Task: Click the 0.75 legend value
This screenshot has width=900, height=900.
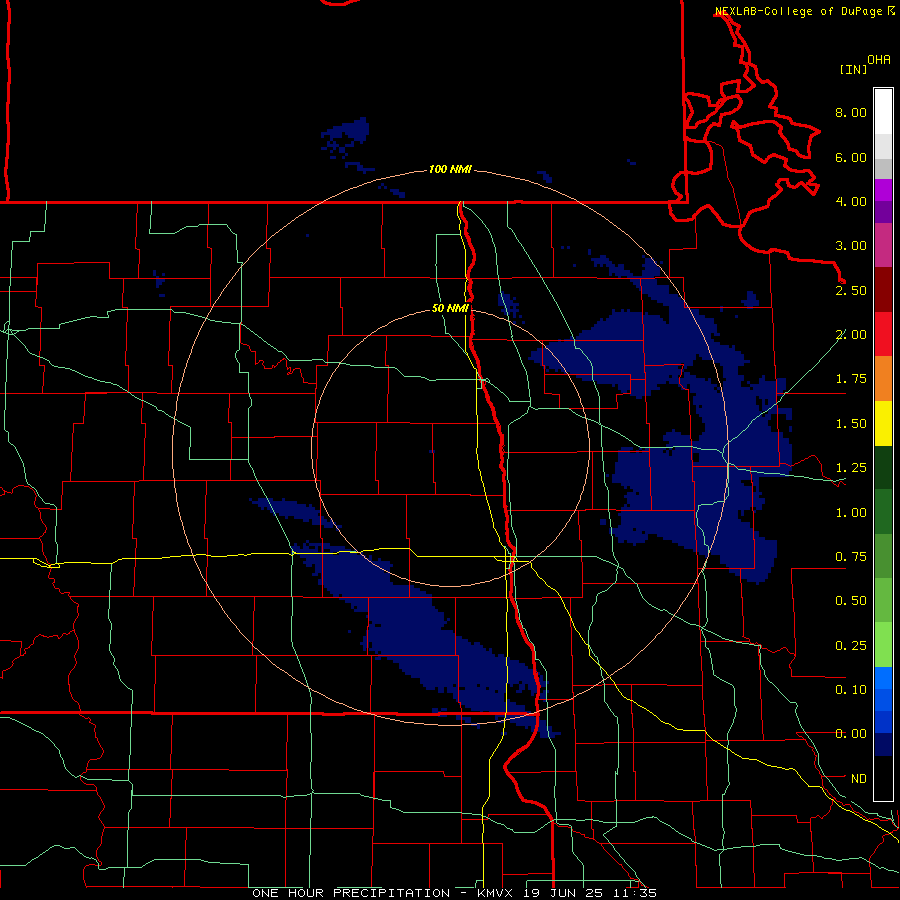Action: (851, 557)
